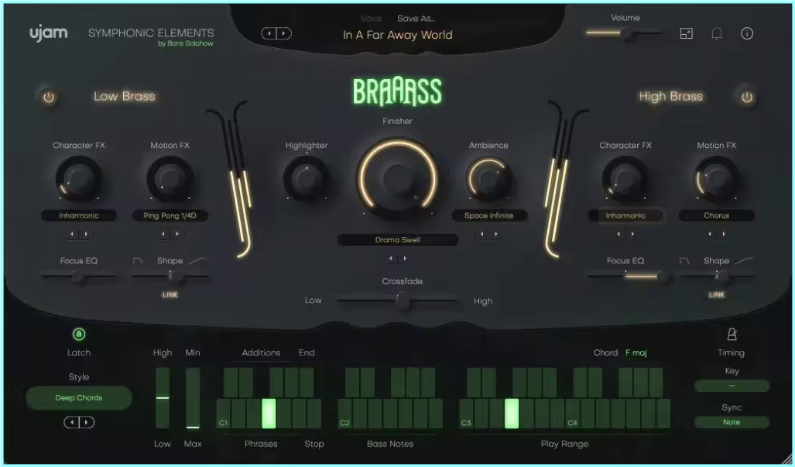
Task: Enable the Latch lock icon
Action: coord(79,334)
